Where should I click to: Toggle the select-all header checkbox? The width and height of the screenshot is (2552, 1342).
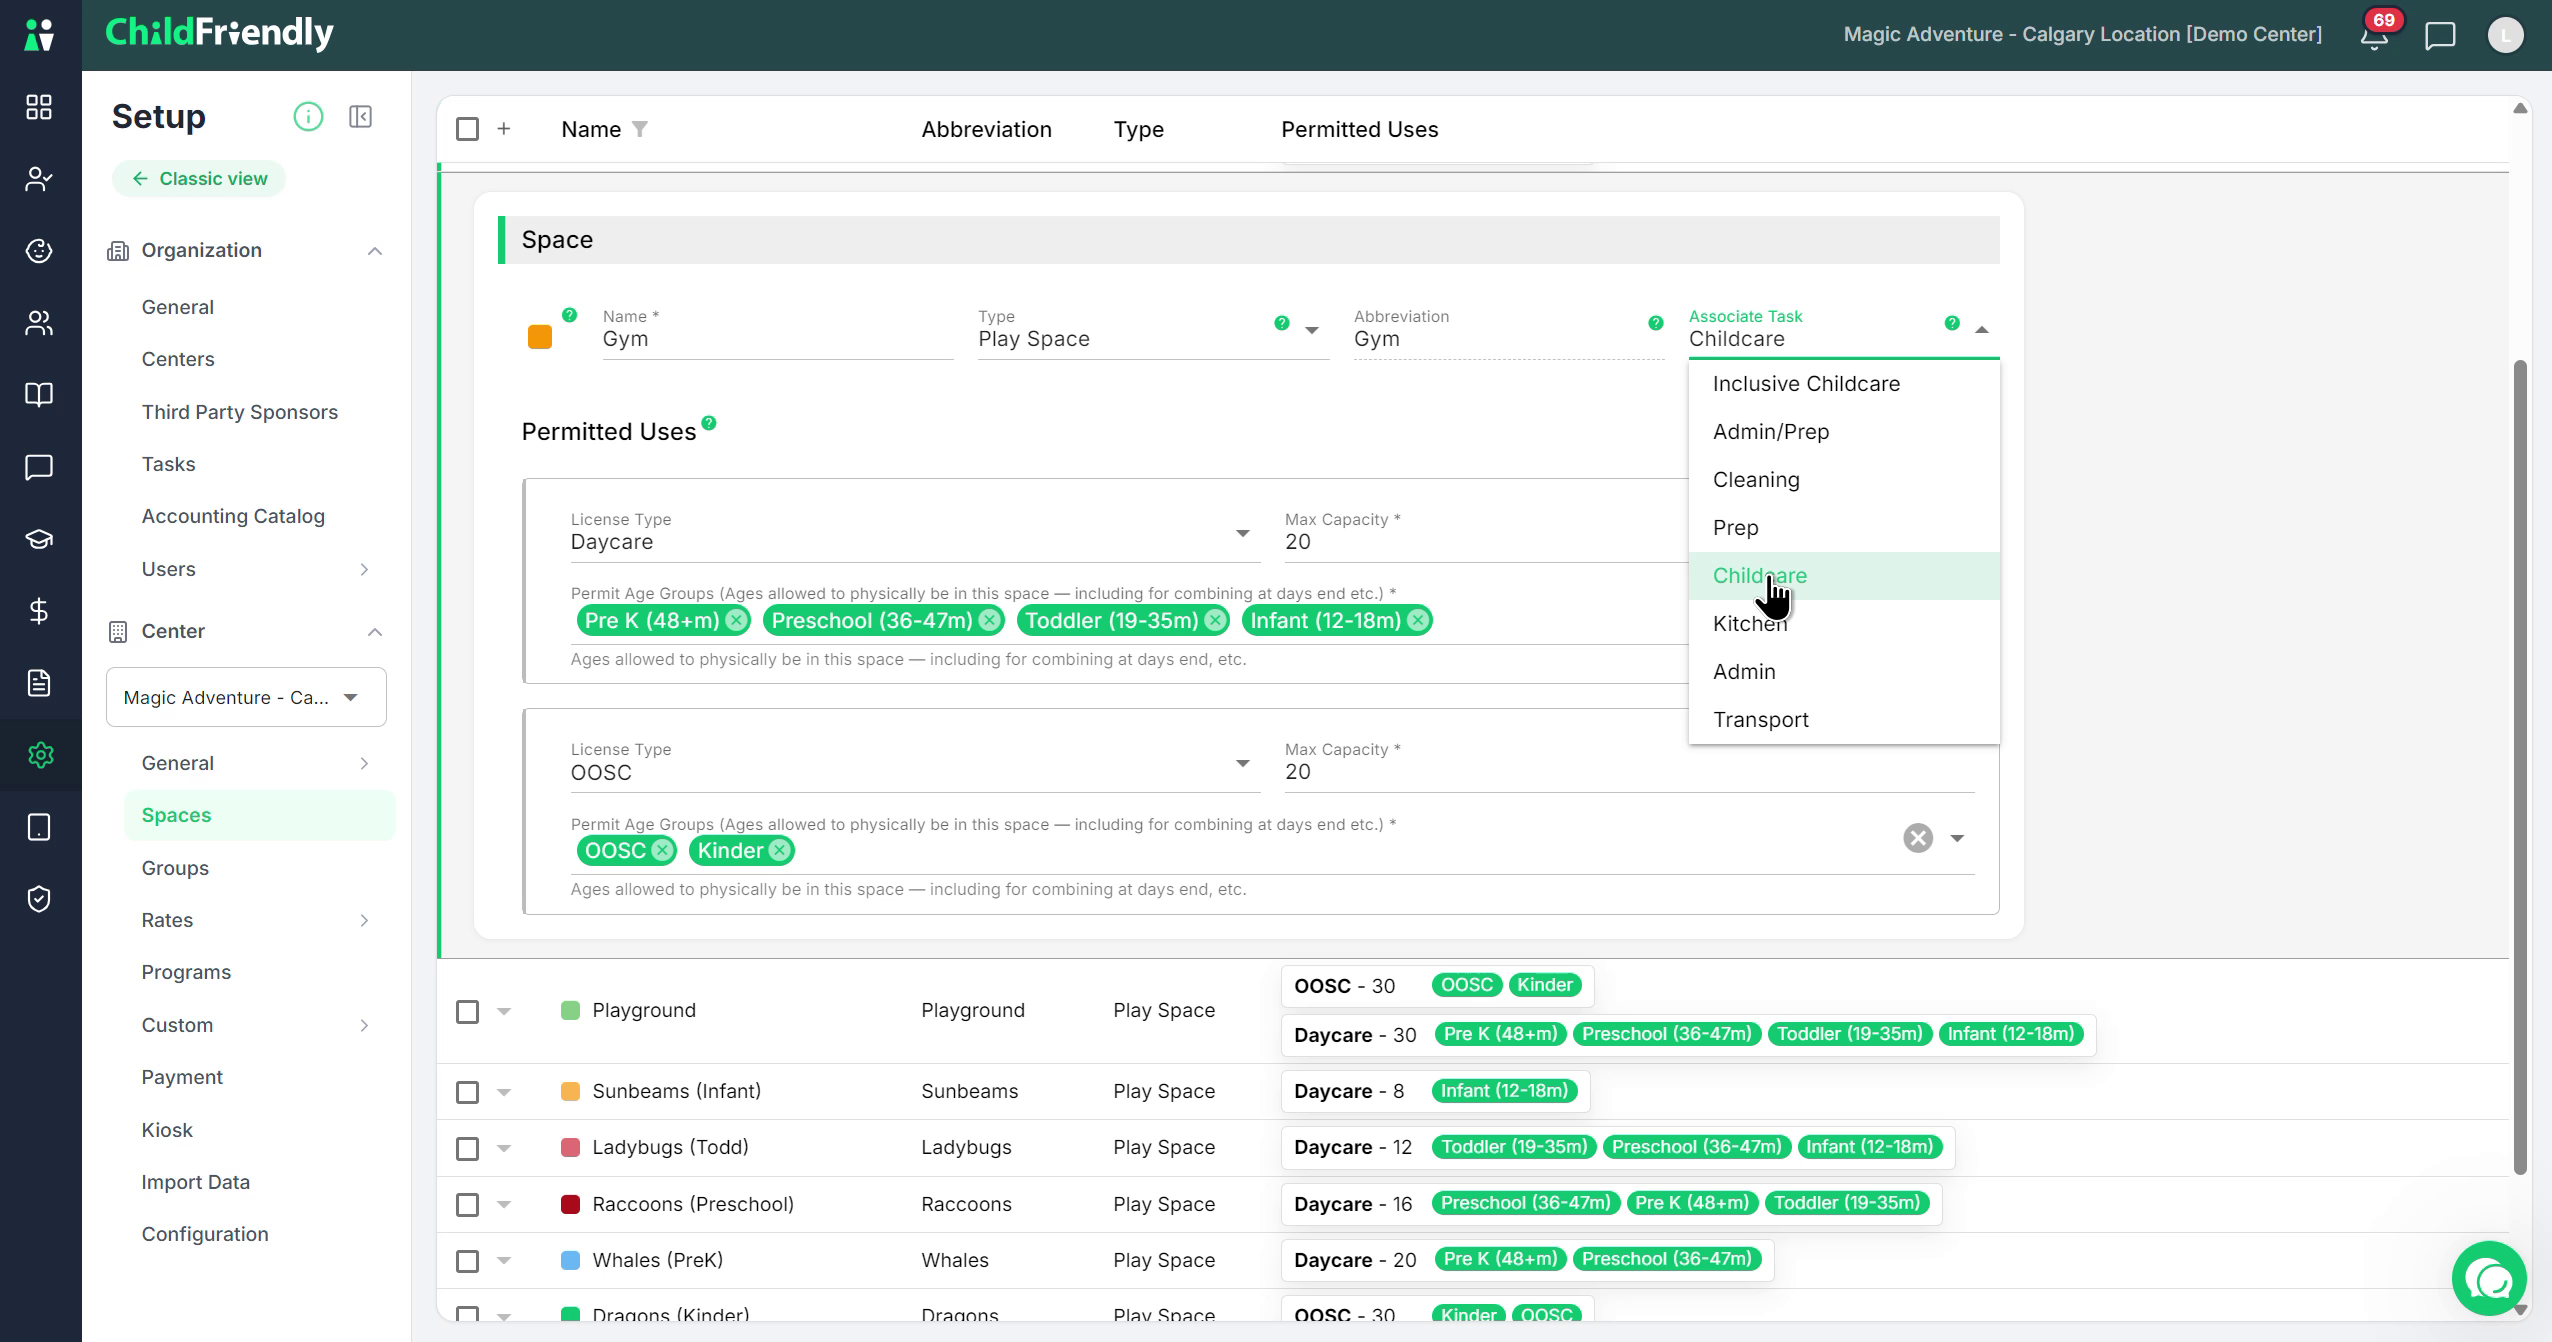[x=467, y=129]
